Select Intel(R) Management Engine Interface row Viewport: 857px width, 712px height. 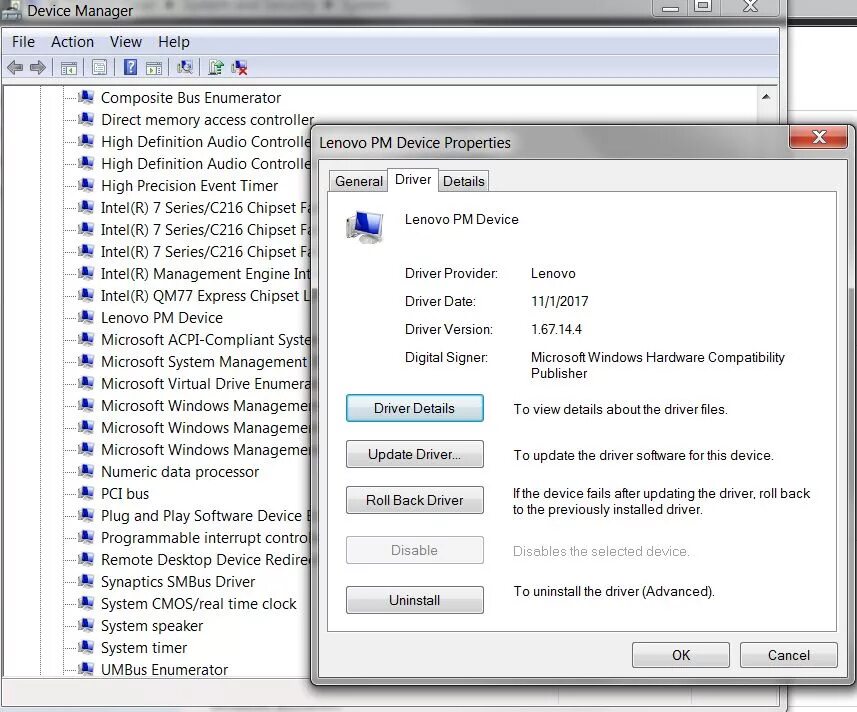pyautogui.click(x=205, y=273)
